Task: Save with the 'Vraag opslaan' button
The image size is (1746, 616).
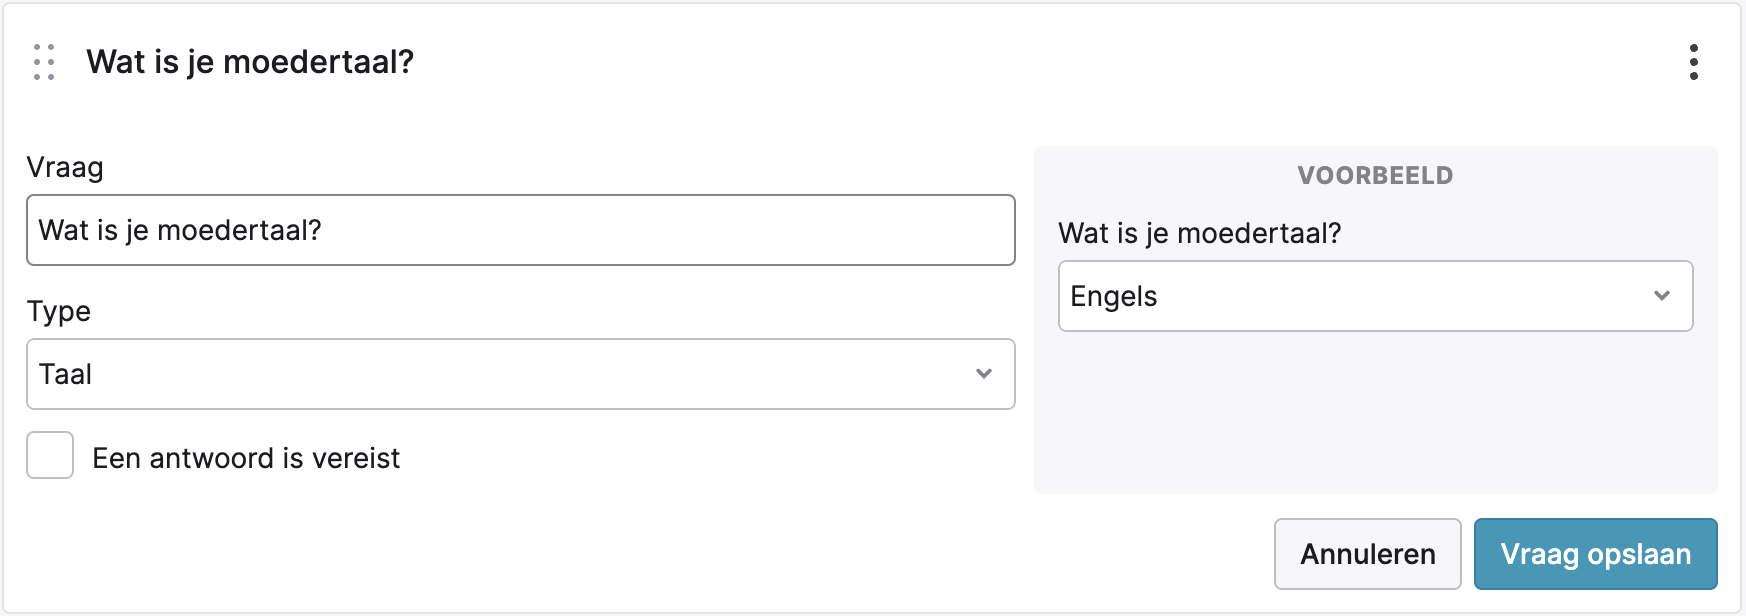Action: 1595,554
